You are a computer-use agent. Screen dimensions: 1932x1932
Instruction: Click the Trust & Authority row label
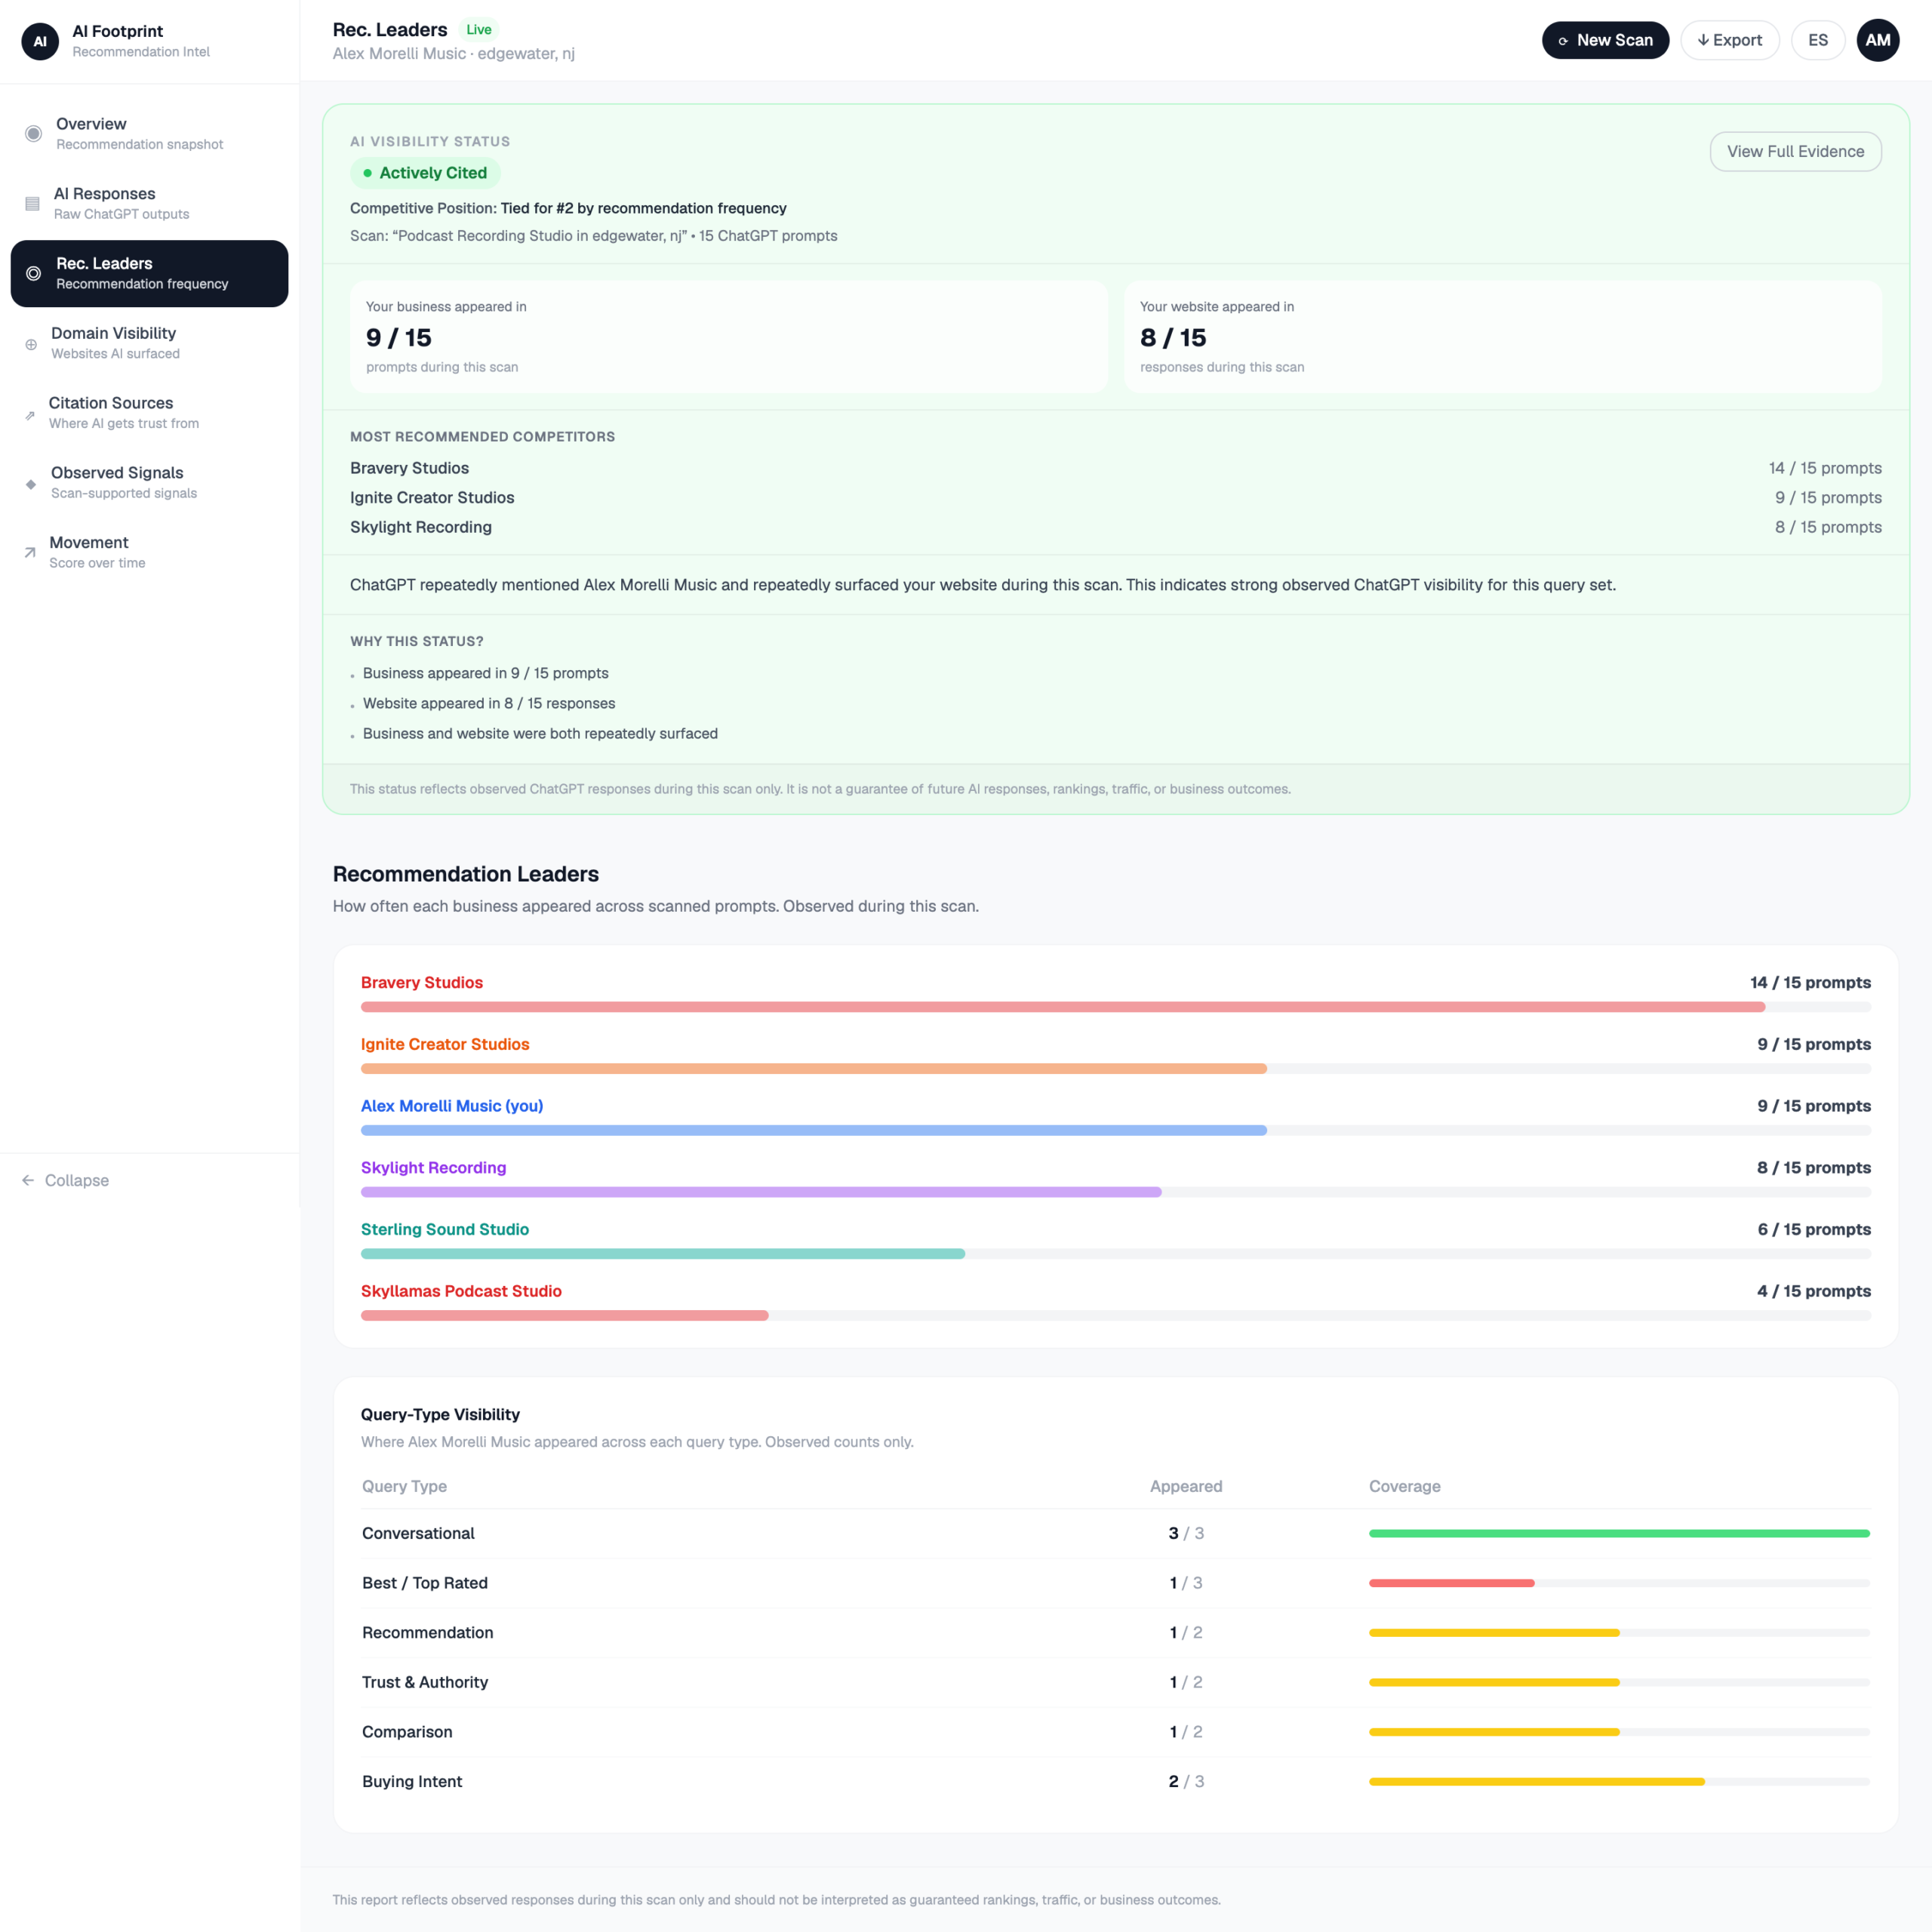pyautogui.click(x=425, y=1682)
